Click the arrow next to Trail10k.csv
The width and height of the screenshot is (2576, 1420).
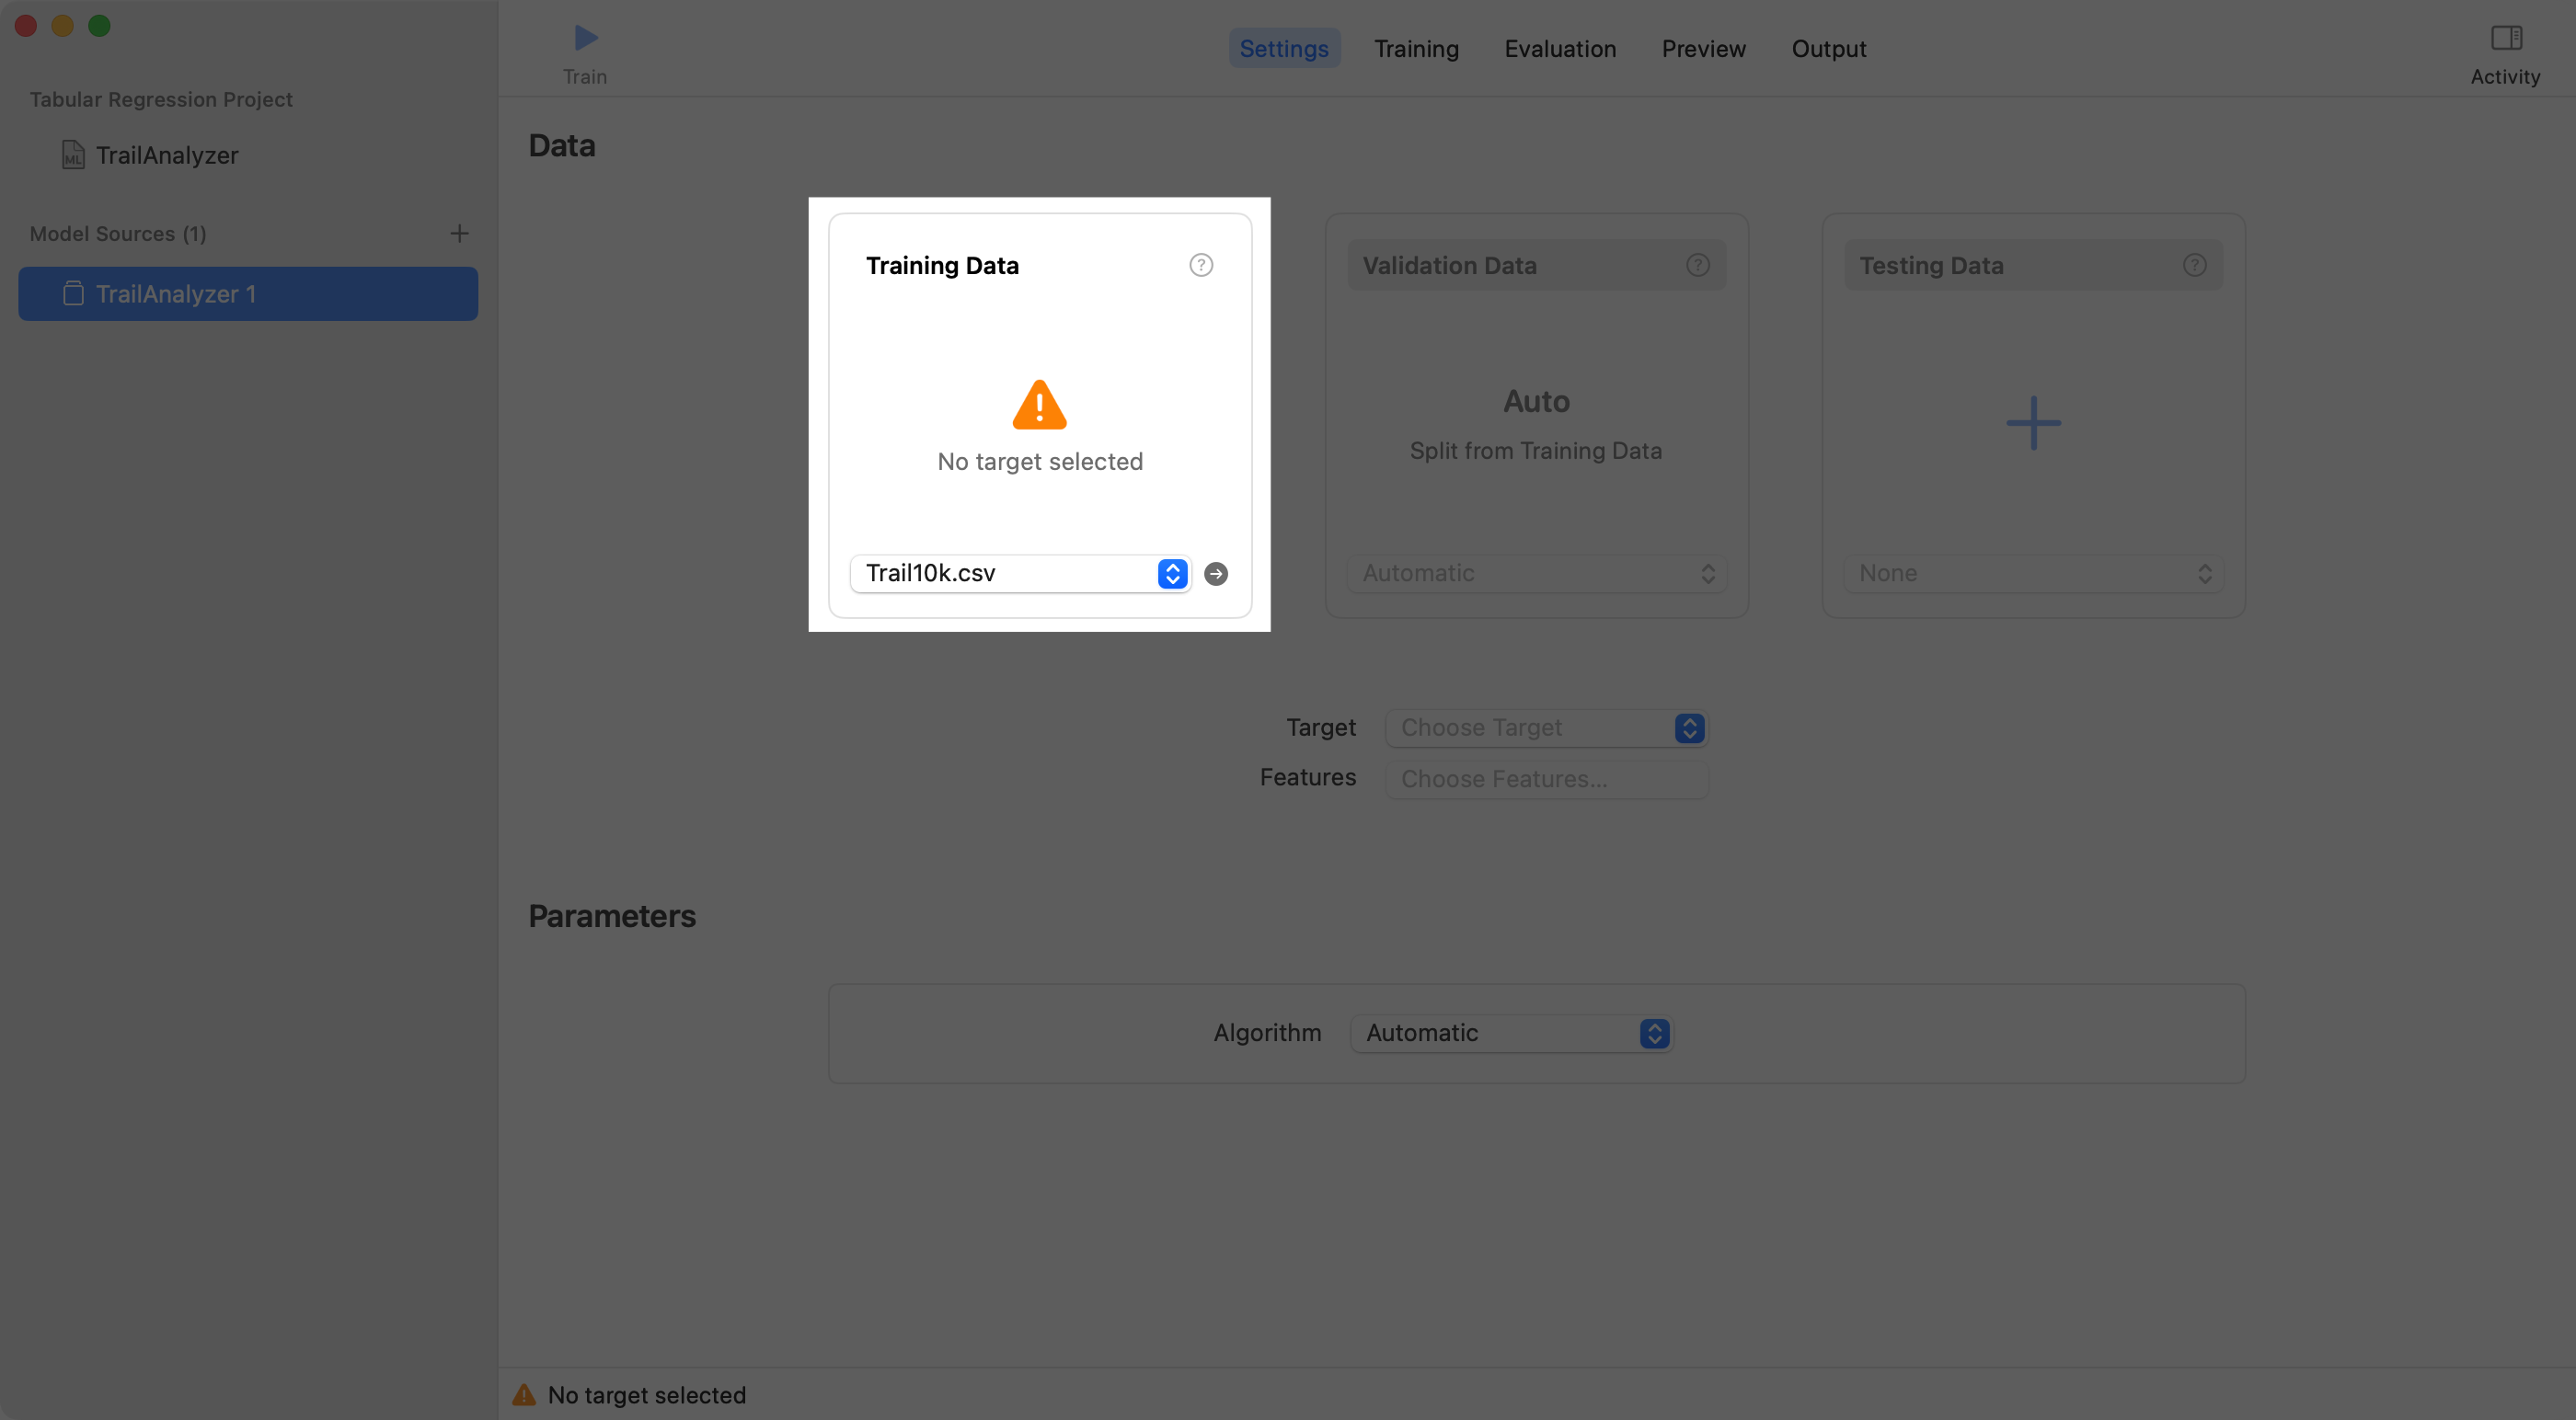[x=1215, y=573]
